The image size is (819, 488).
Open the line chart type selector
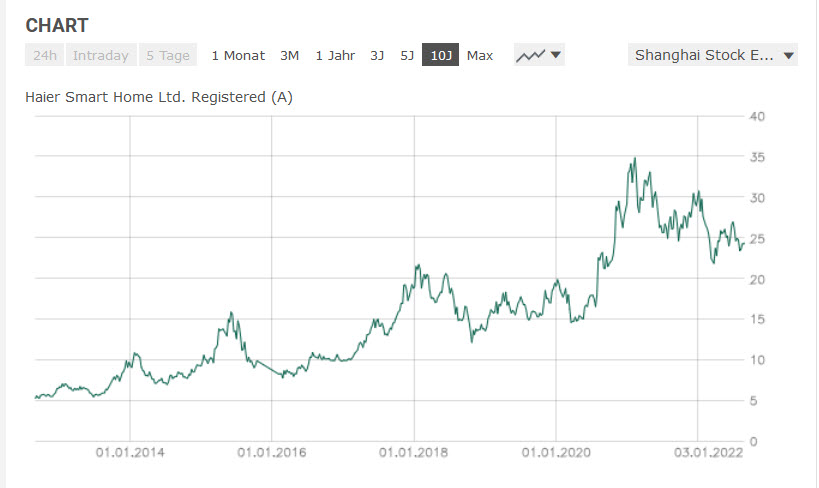(539, 55)
